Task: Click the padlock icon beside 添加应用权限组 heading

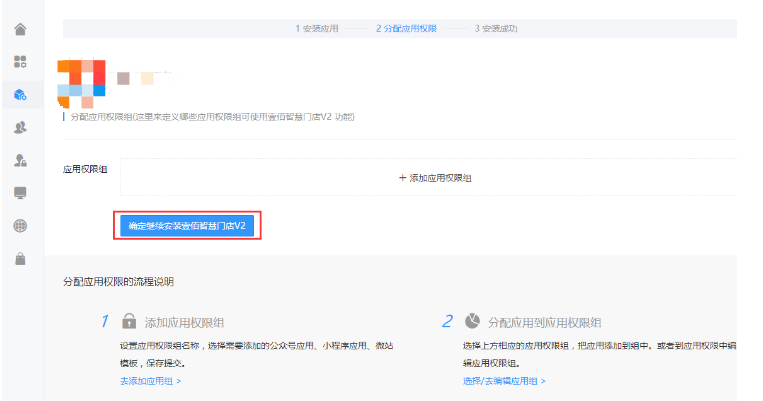Action: coord(128,322)
